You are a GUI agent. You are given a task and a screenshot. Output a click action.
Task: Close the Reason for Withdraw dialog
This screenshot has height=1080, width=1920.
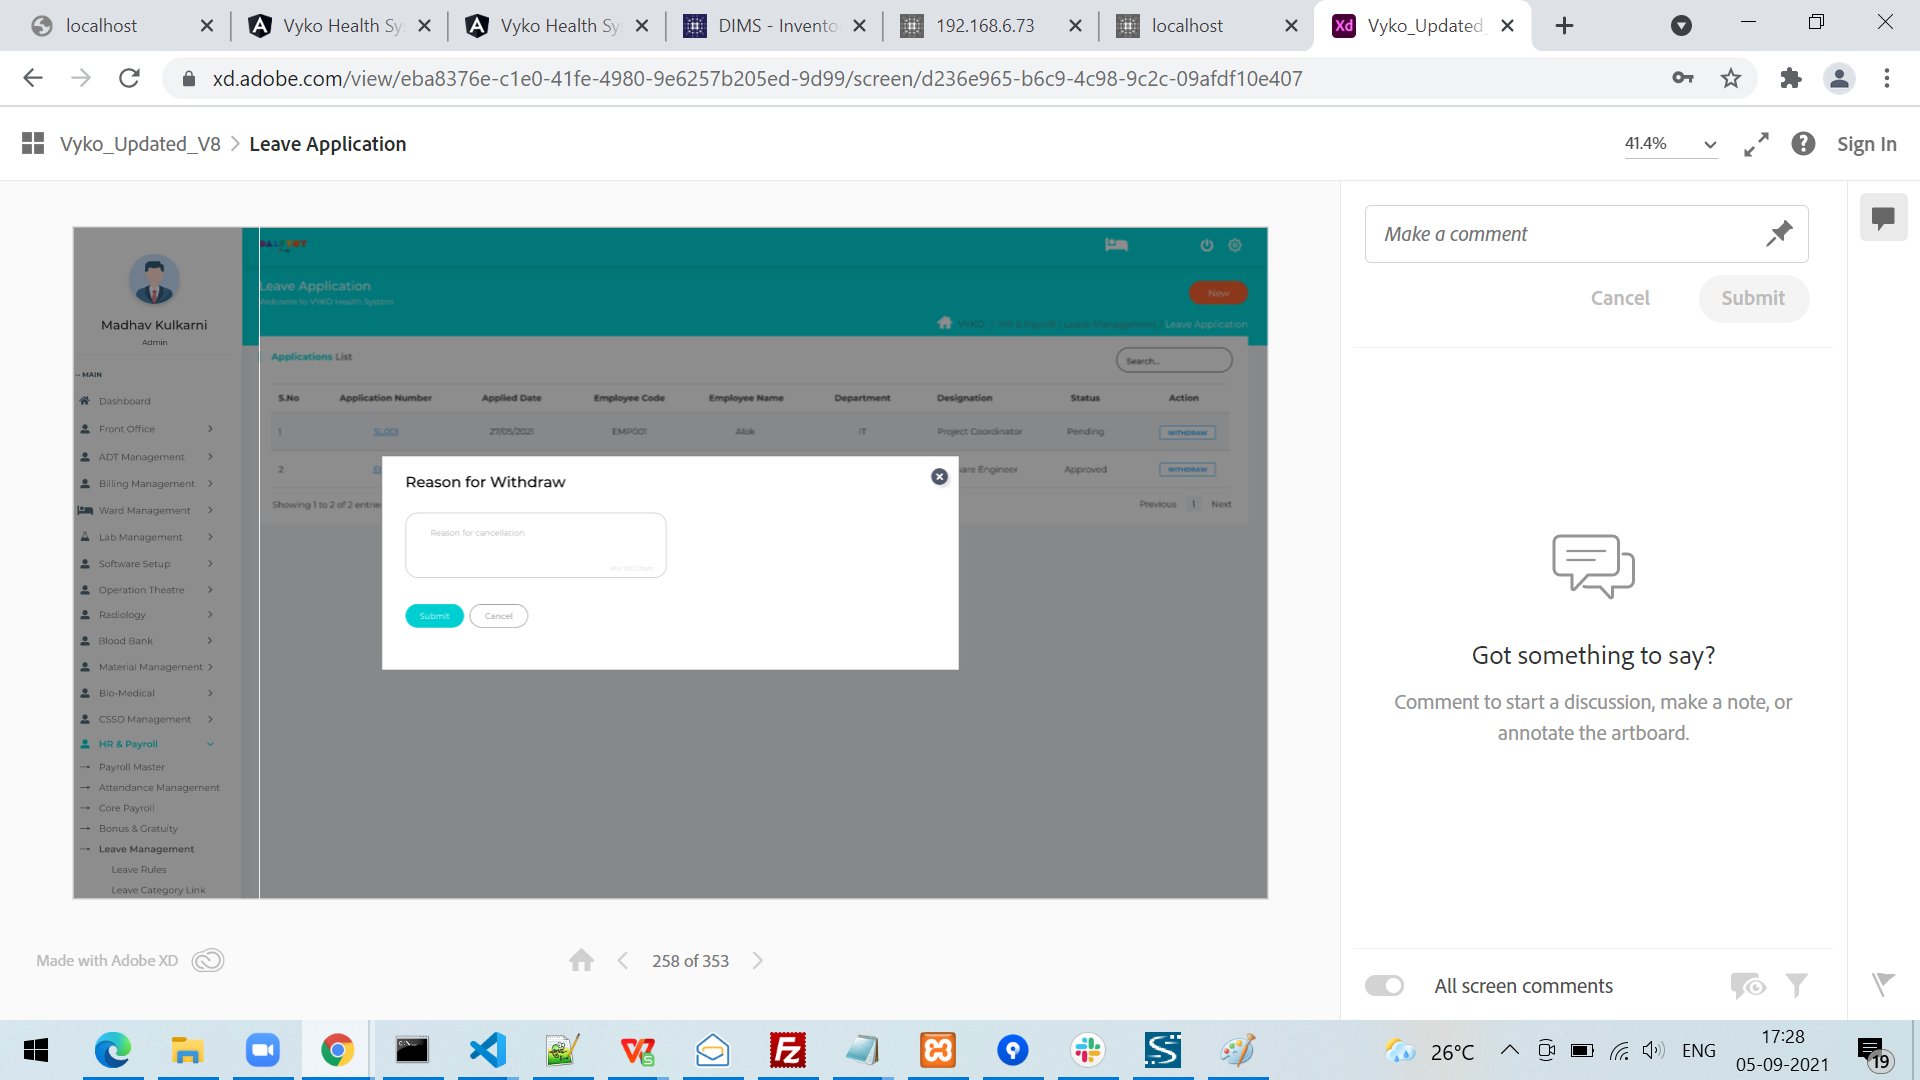pos(939,477)
